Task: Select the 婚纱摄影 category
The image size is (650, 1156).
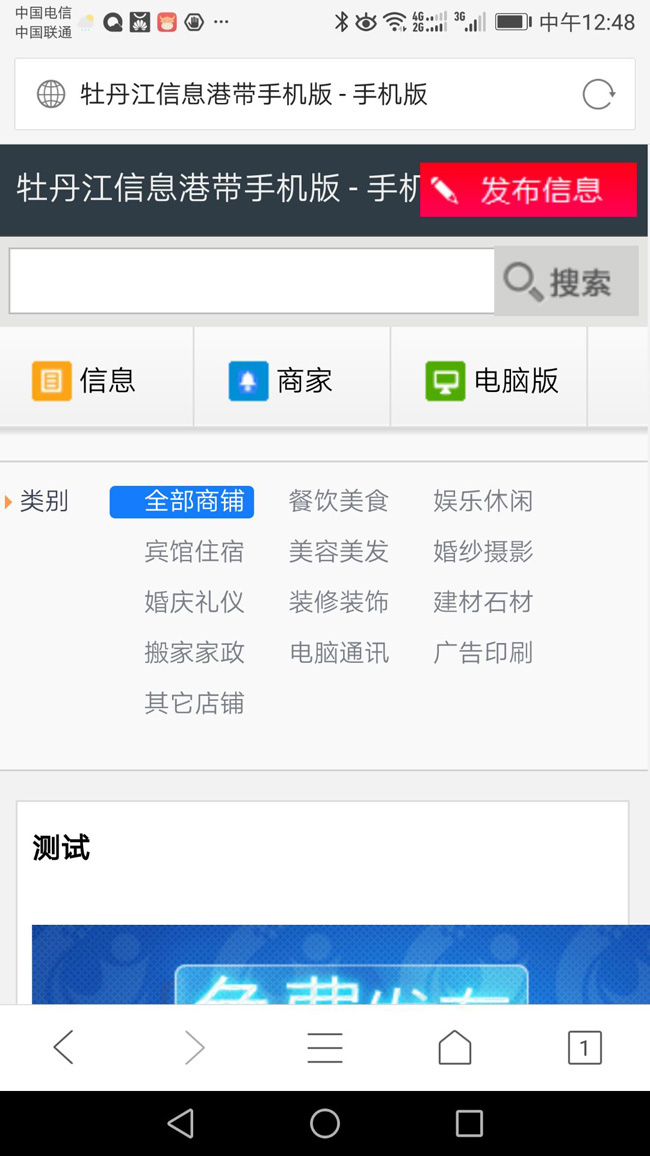Action: click(x=483, y=551)
